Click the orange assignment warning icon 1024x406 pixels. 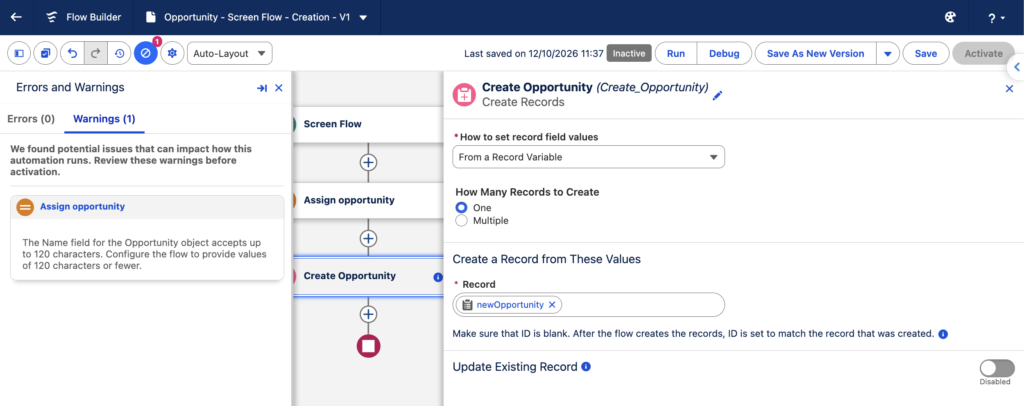coord(25,207)
